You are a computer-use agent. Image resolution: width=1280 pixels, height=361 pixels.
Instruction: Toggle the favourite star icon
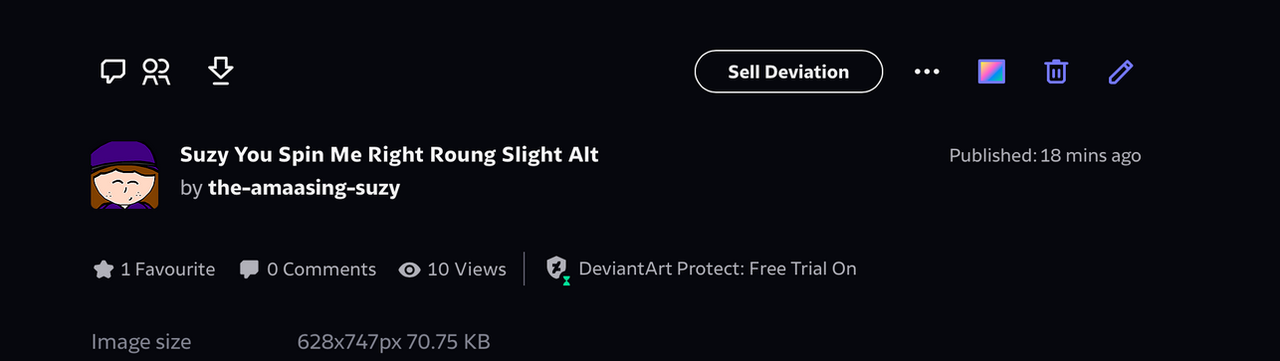pos(103,269)
